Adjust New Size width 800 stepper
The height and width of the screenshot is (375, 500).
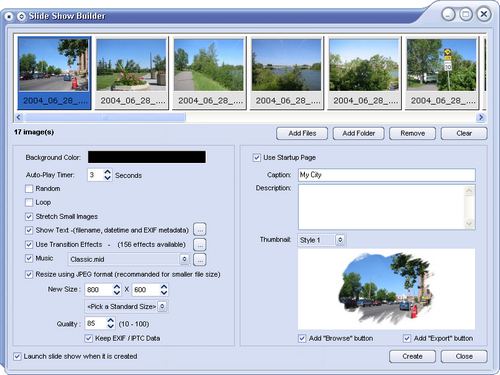point(116,289)
